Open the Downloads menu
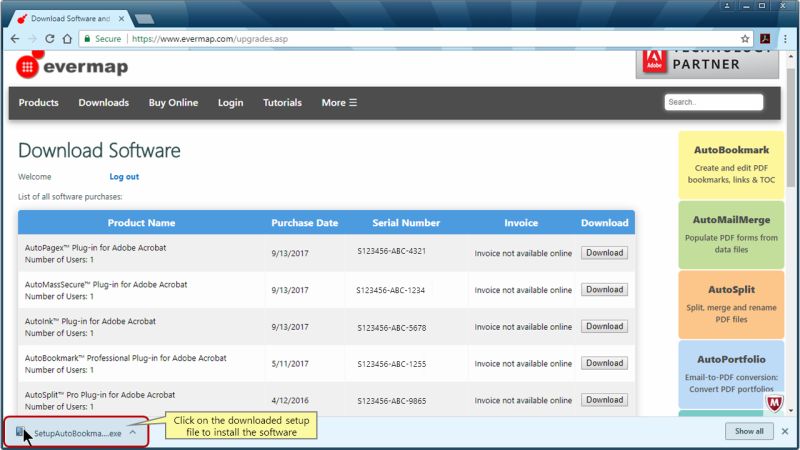The height and width of the screenshot is (450, 800). (104, 103)
